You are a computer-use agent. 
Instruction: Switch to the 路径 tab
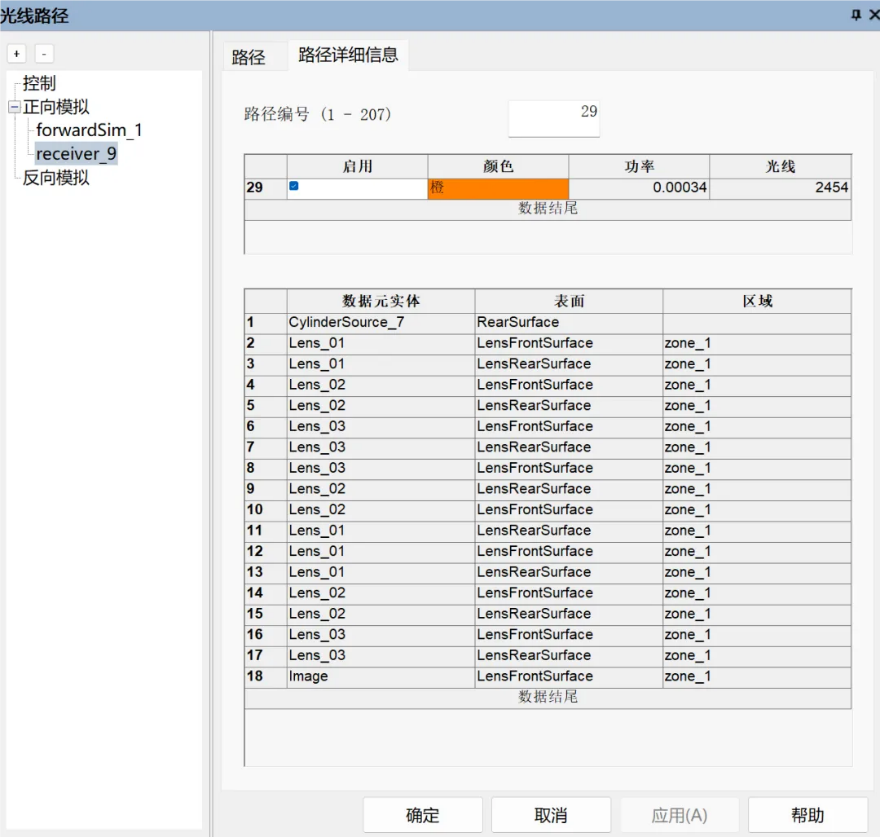249,57
